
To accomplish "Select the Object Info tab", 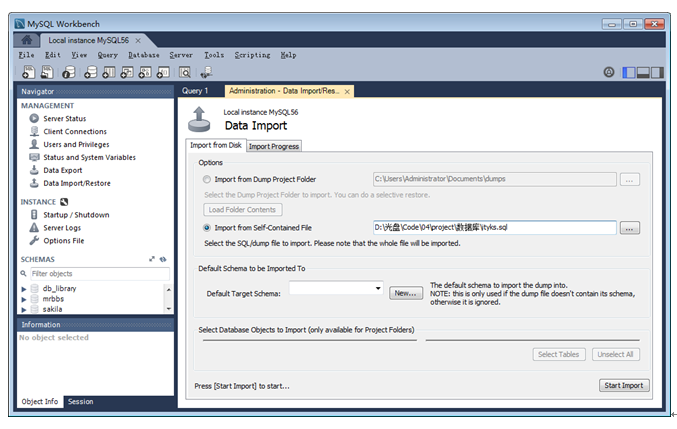I will [40, 401].
